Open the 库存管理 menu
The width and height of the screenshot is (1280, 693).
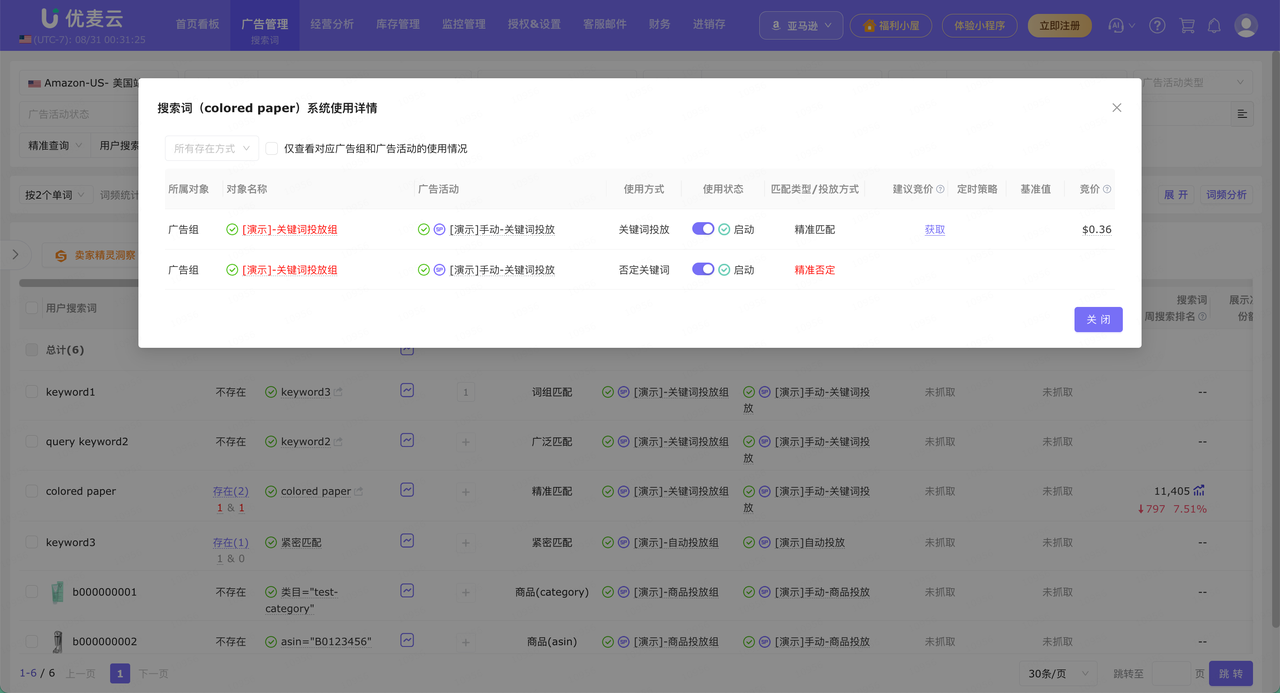coord(398,24)
